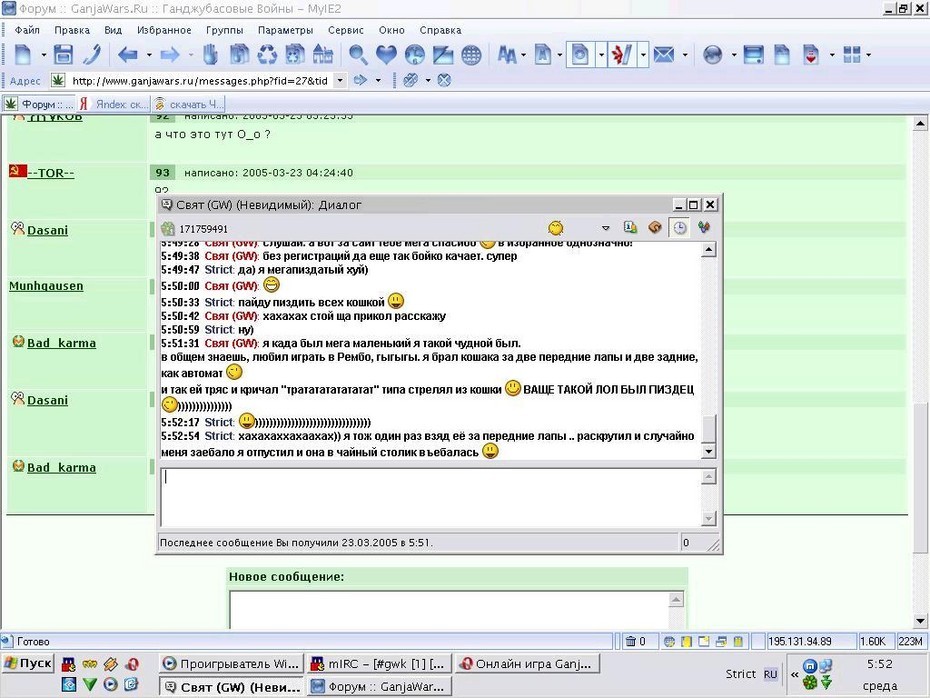Image resolution: width=930 pixels, height=698 pixels.
Task: Open the --TOR-- user profile link
Action: tap(51, 173)
